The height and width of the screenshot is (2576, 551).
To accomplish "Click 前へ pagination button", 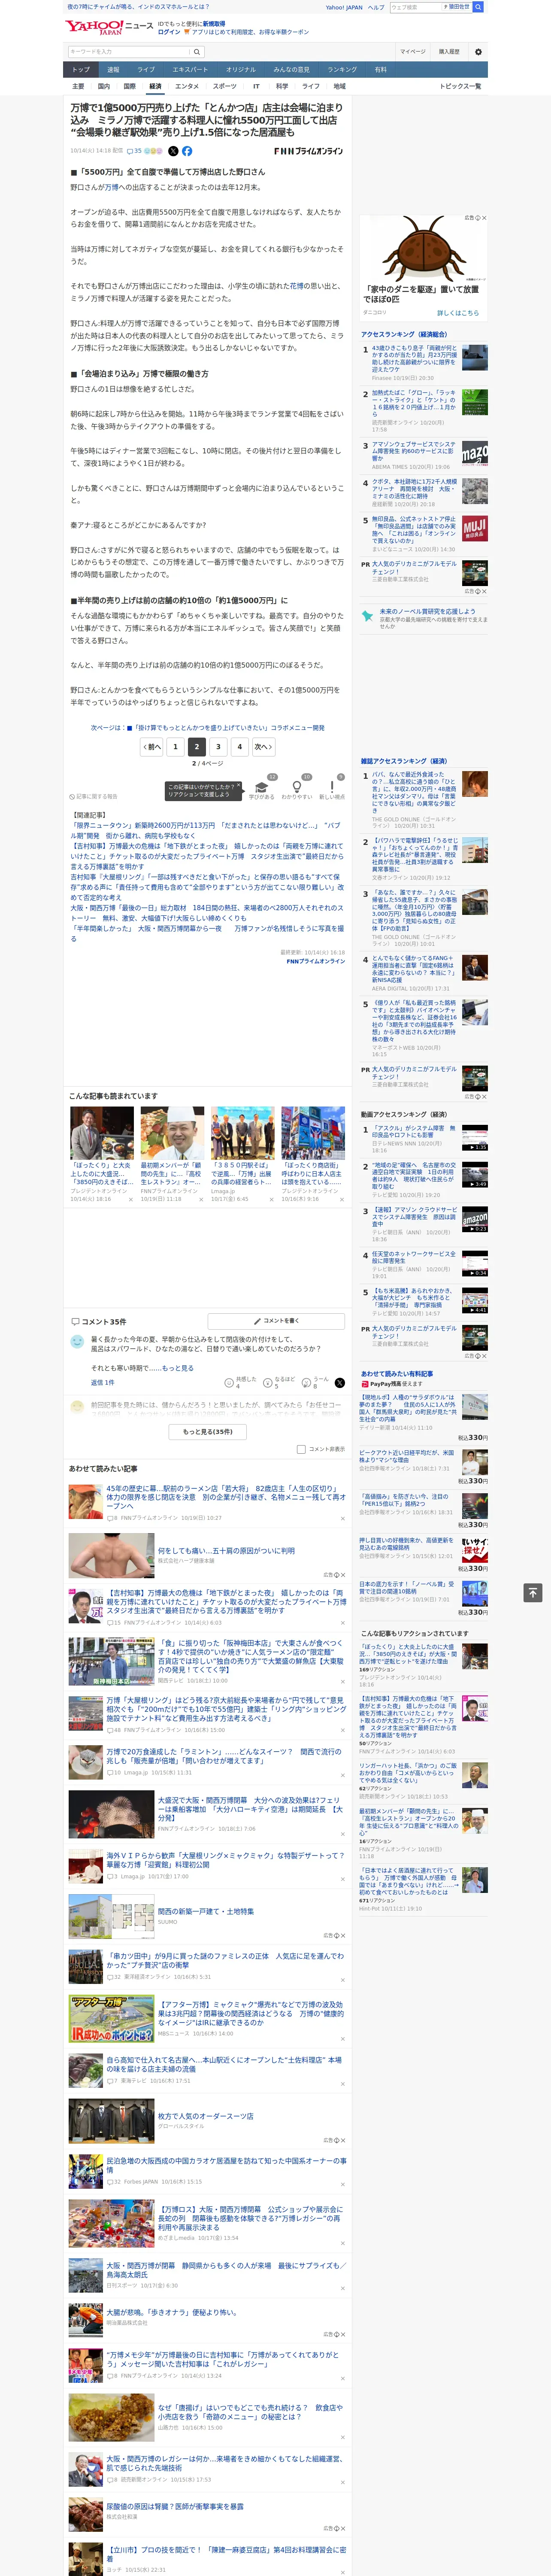I will (x=152, y=746).
